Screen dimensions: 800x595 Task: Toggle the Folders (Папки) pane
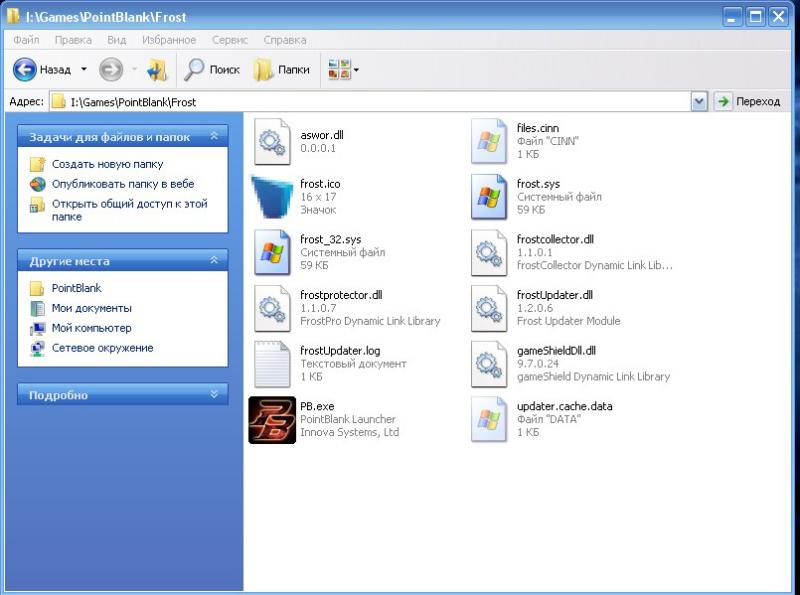(281, 70)
